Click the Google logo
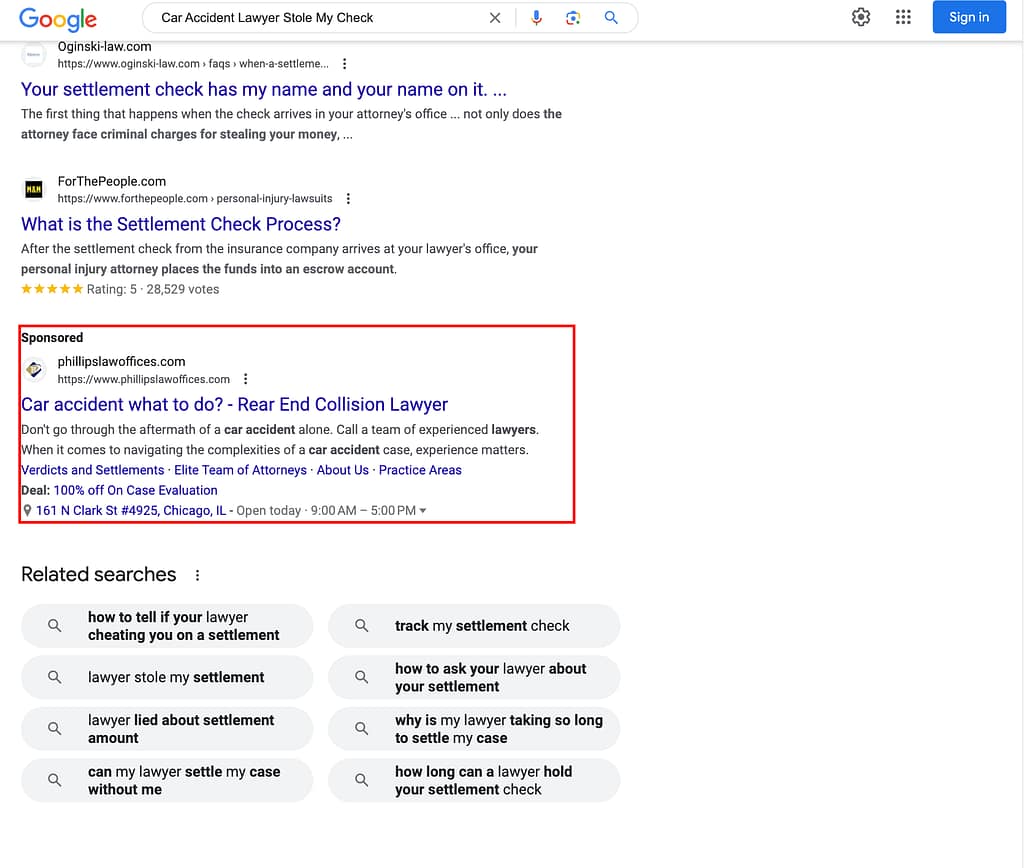 tap(57, 19)
